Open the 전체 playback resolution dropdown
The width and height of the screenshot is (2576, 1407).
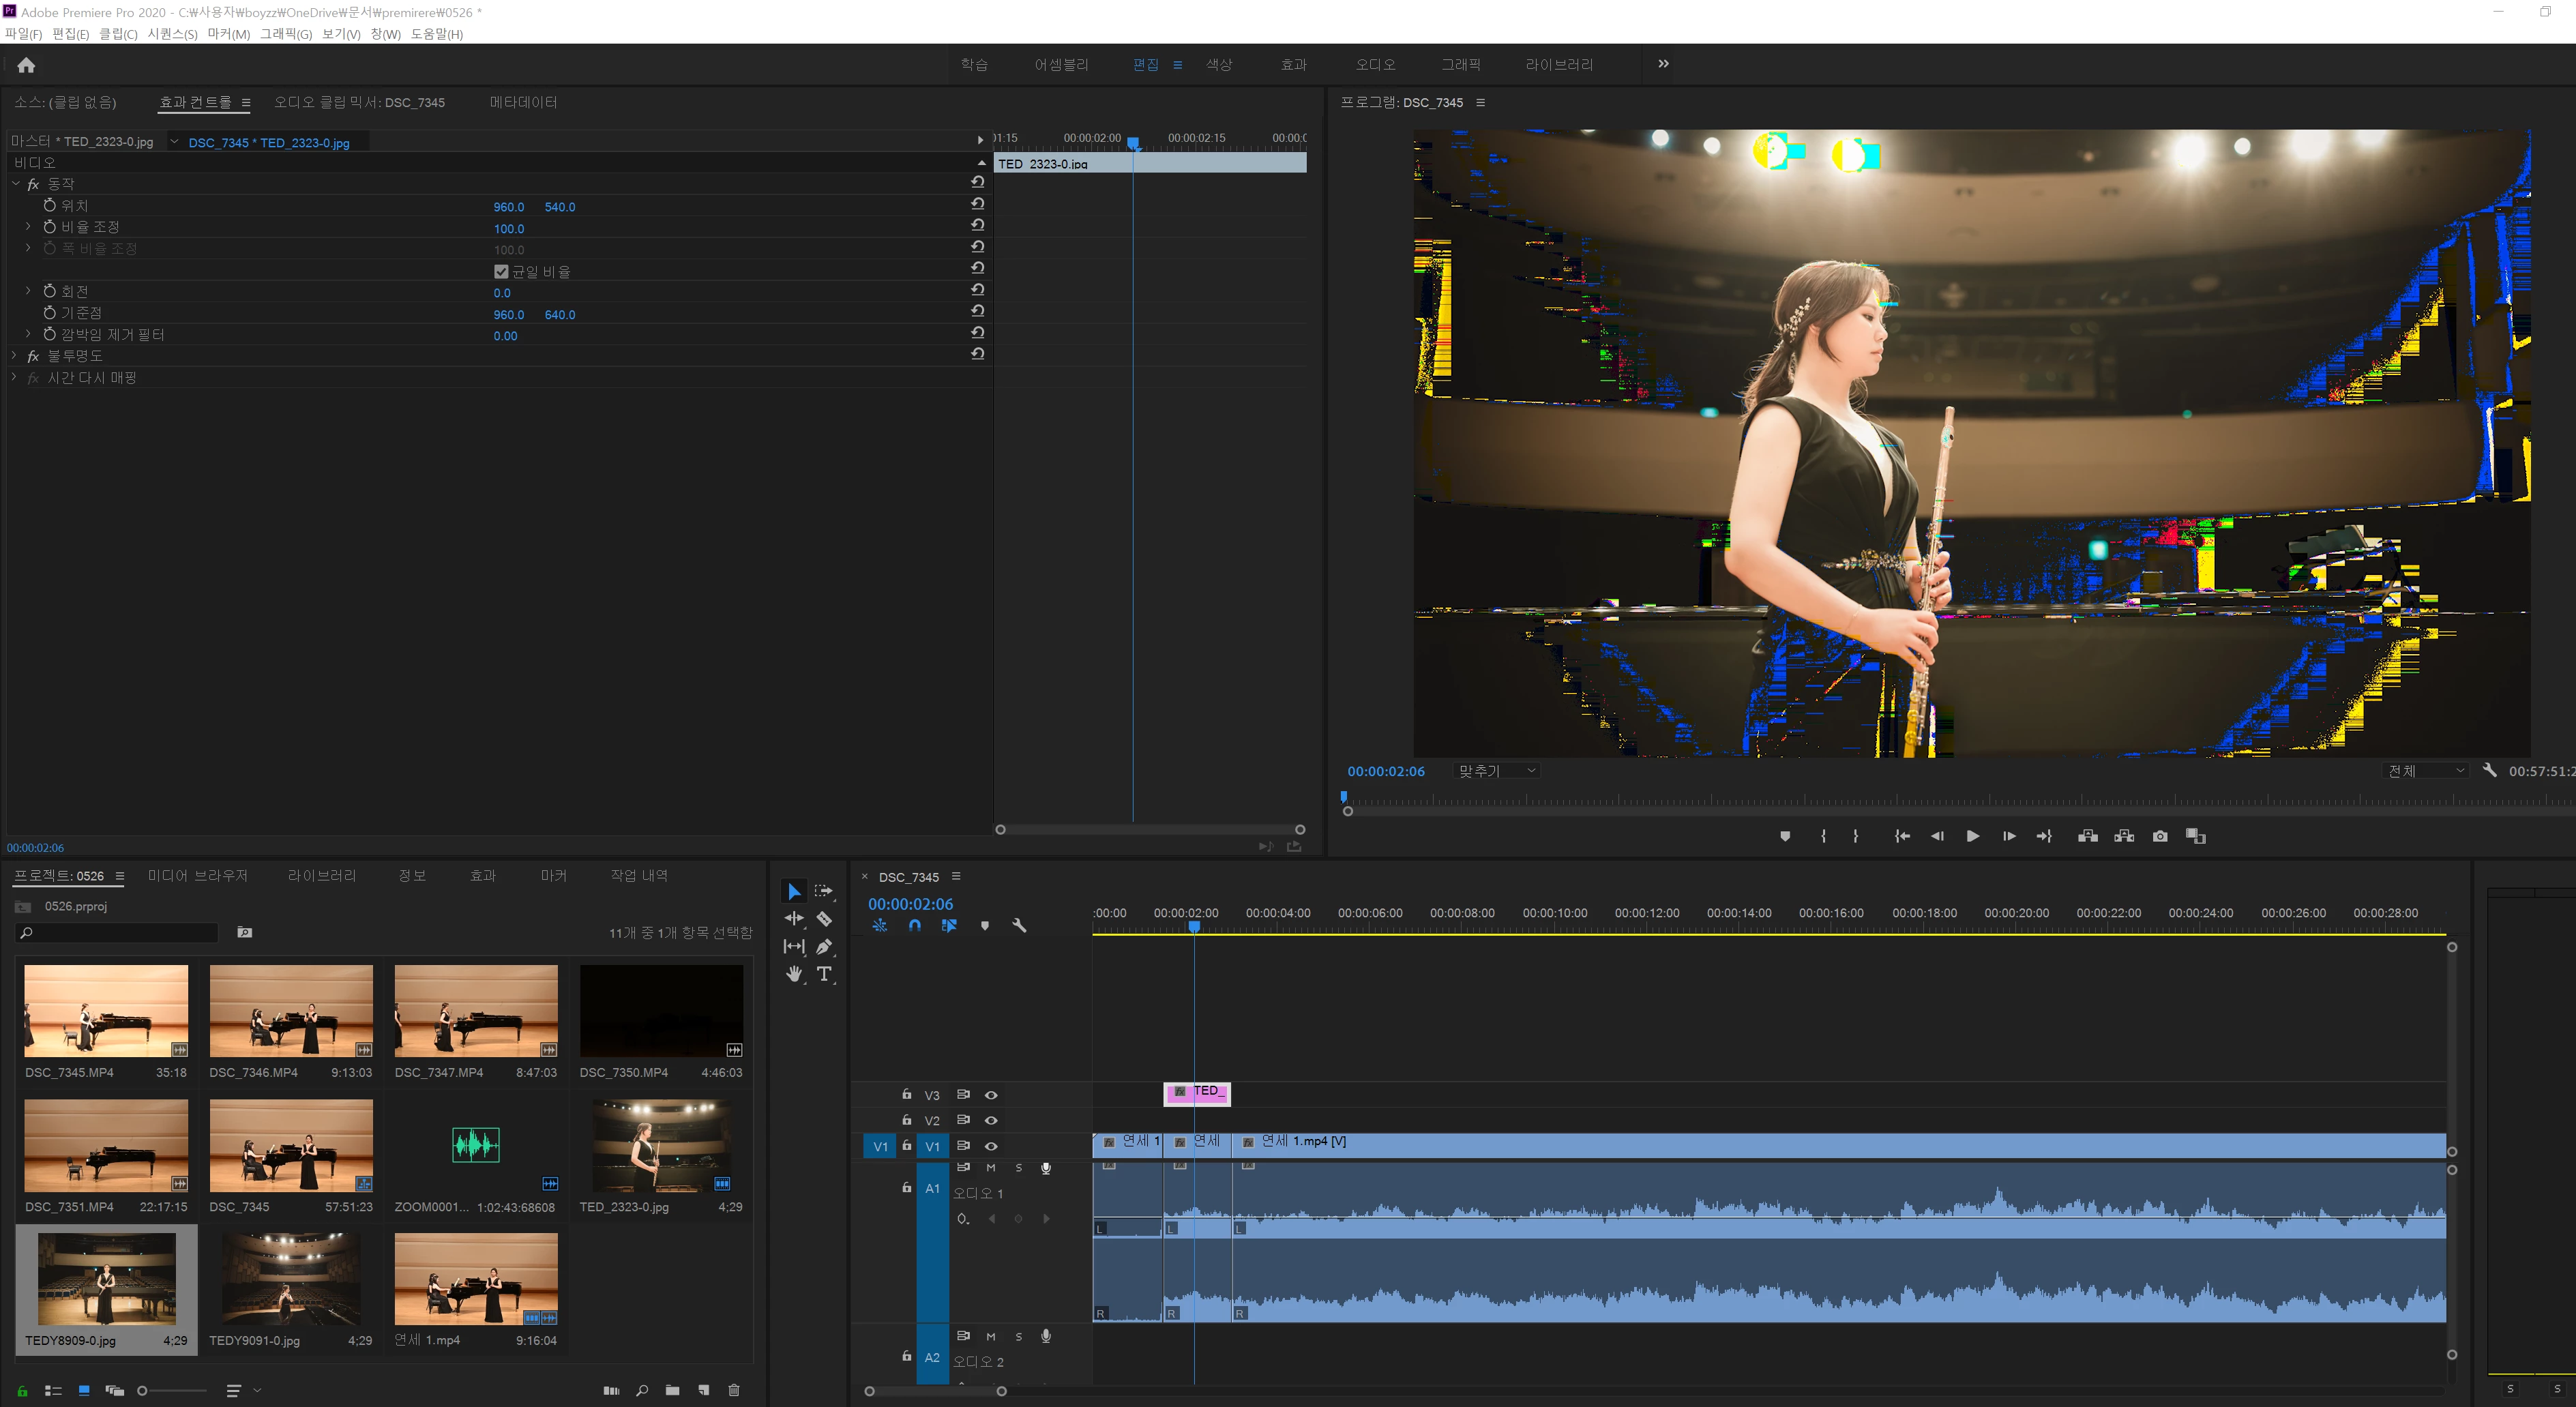point(2425,771)
